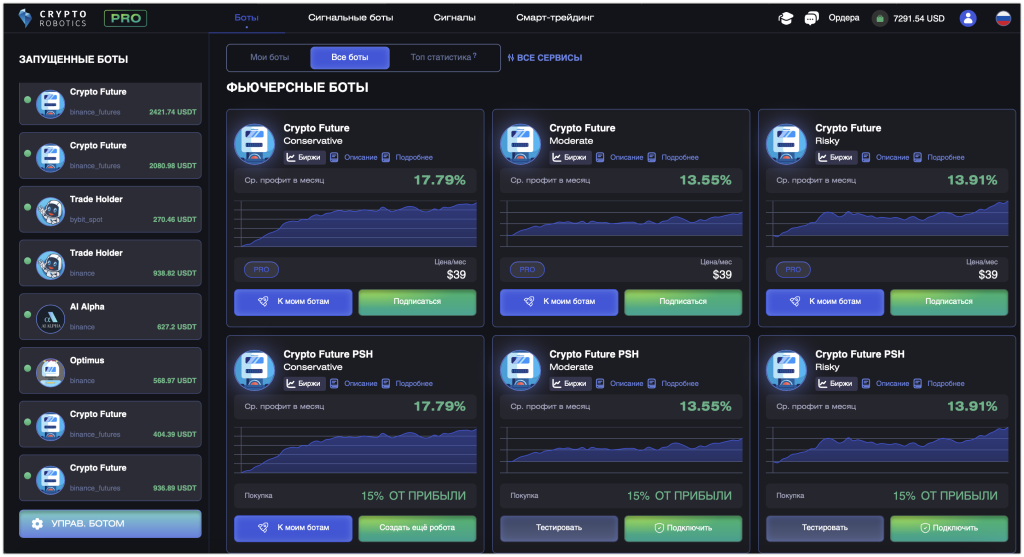Open the Боты tab

click(246, 18)
